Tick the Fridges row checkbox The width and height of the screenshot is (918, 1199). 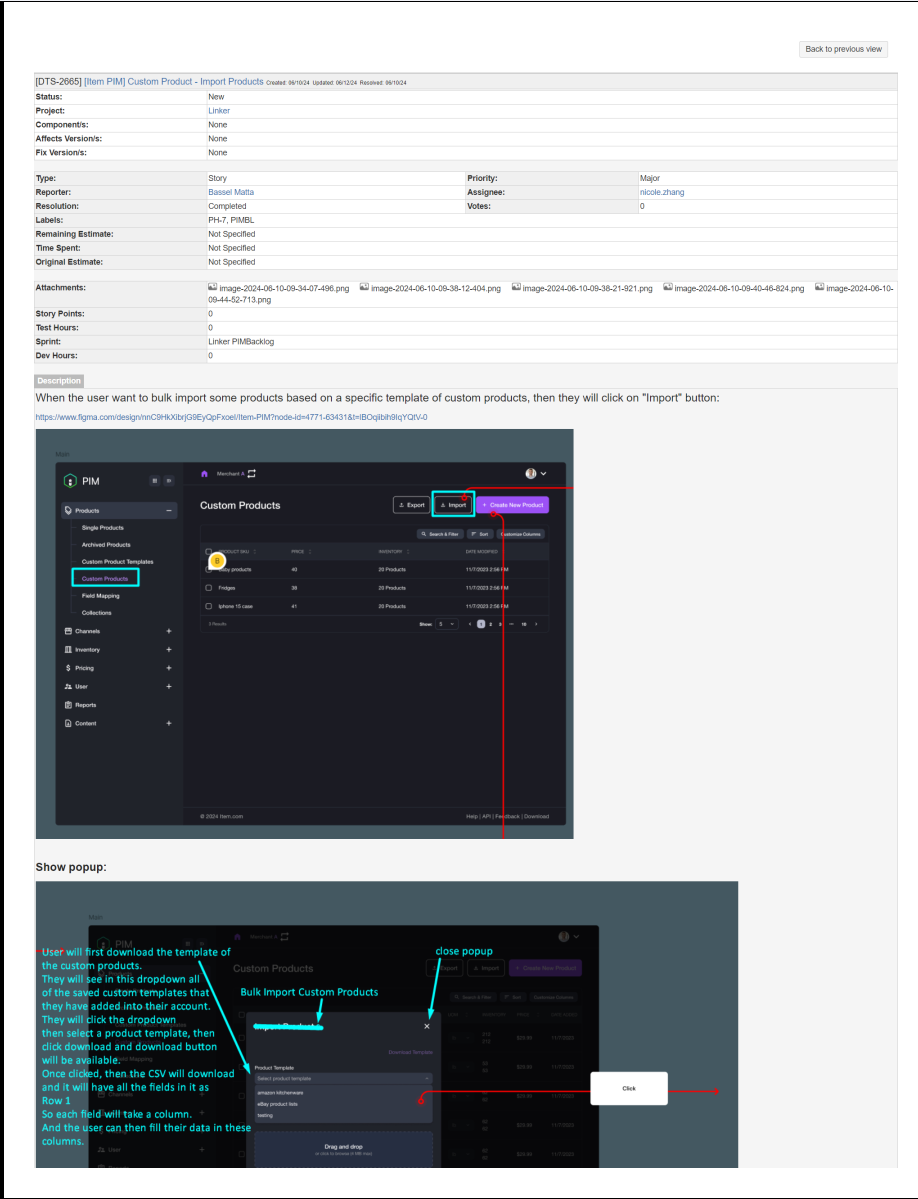click(x=208, y=588)
